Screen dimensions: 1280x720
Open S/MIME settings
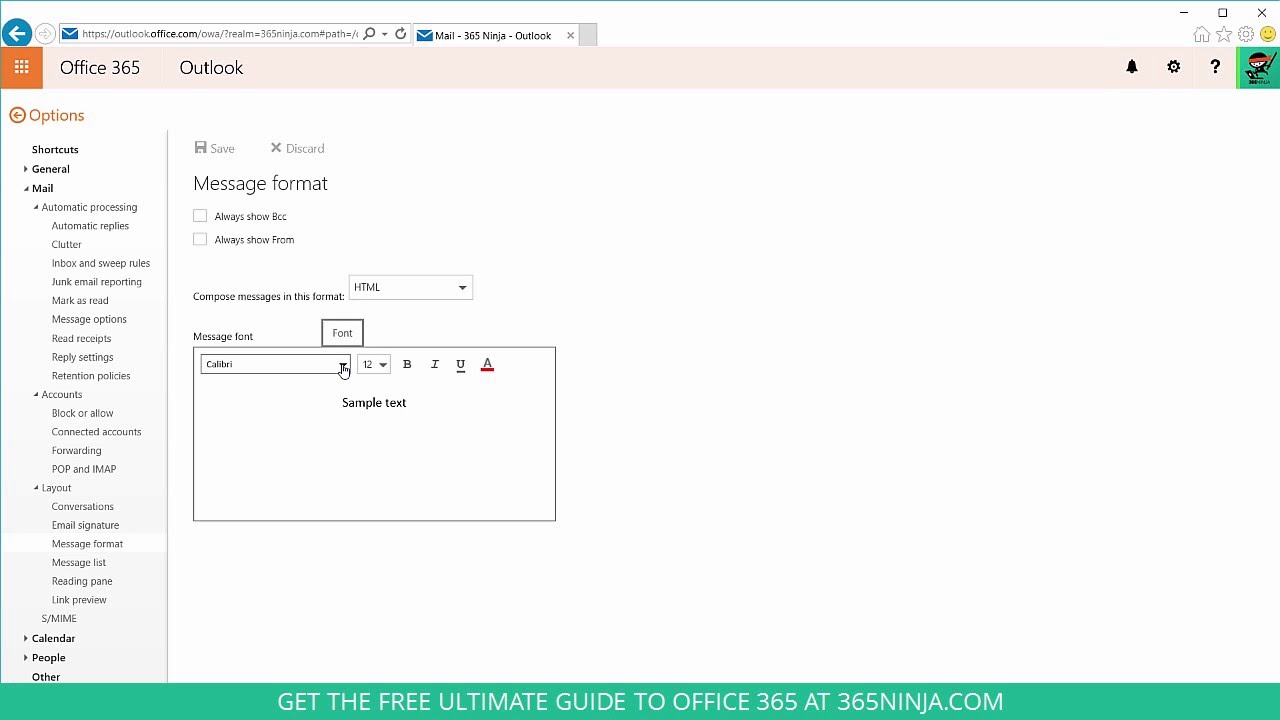pos(59,618)
